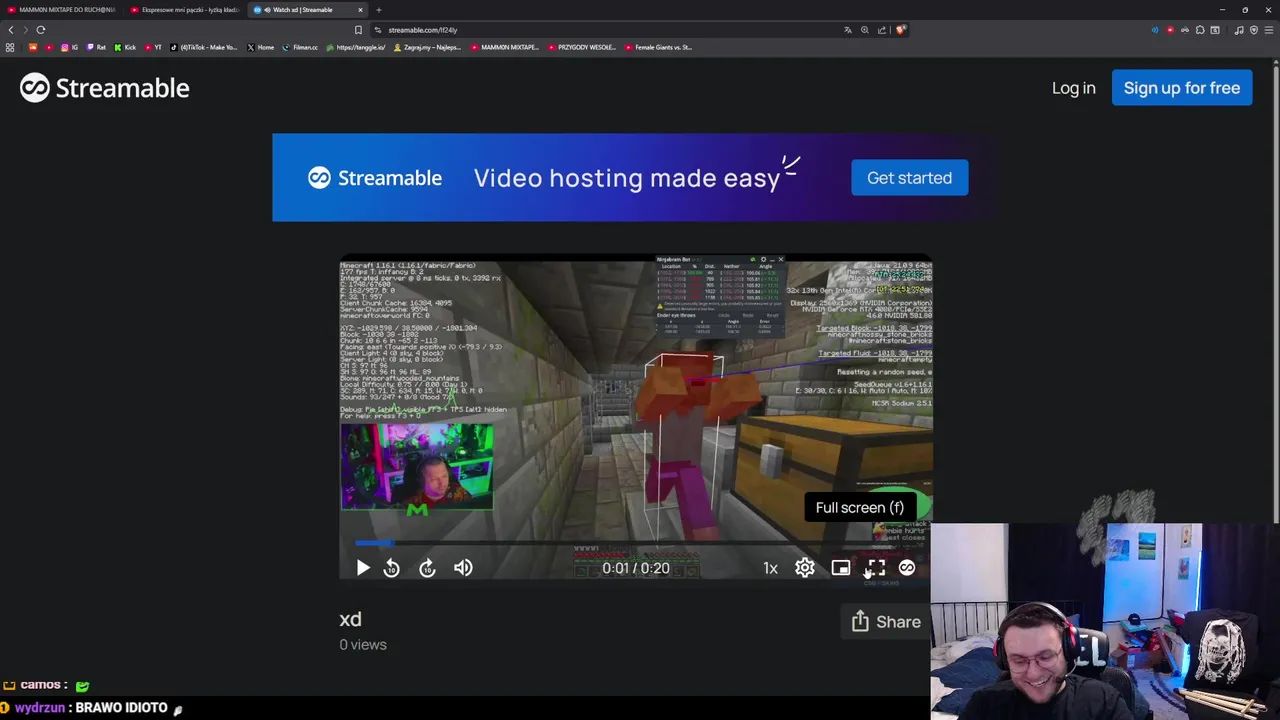1280x720 pixels.
Task: Open video settings gear
Action: 805,568
